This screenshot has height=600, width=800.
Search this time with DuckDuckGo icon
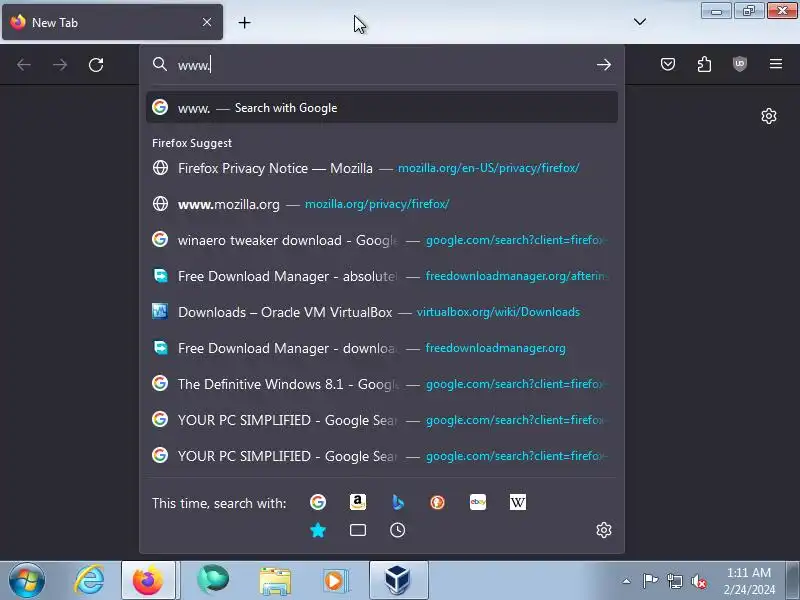coord(437,502)
